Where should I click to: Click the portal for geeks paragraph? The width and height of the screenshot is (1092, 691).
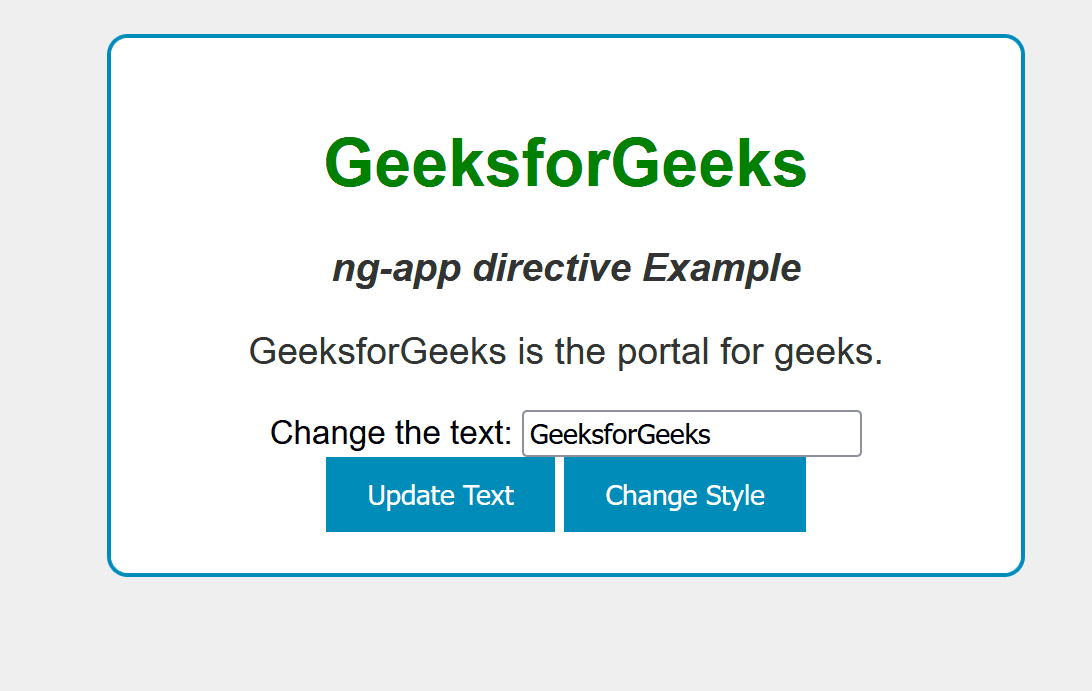click(565, 352)
